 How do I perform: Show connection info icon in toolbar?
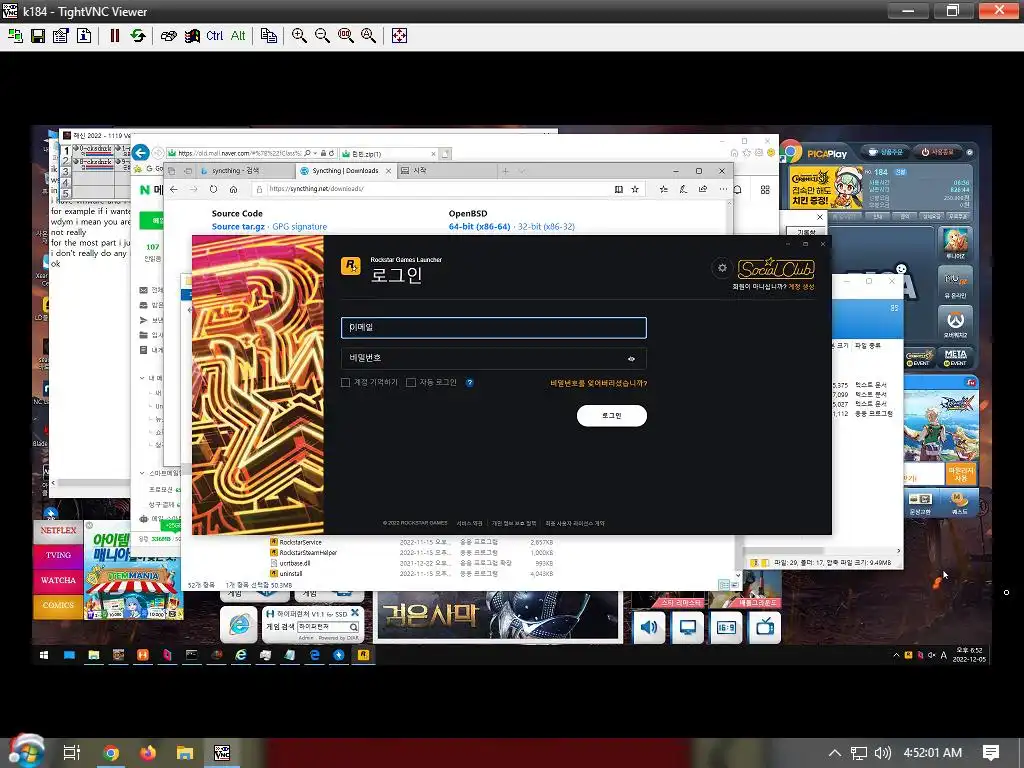pyautogui.click(x=84, y=36)
